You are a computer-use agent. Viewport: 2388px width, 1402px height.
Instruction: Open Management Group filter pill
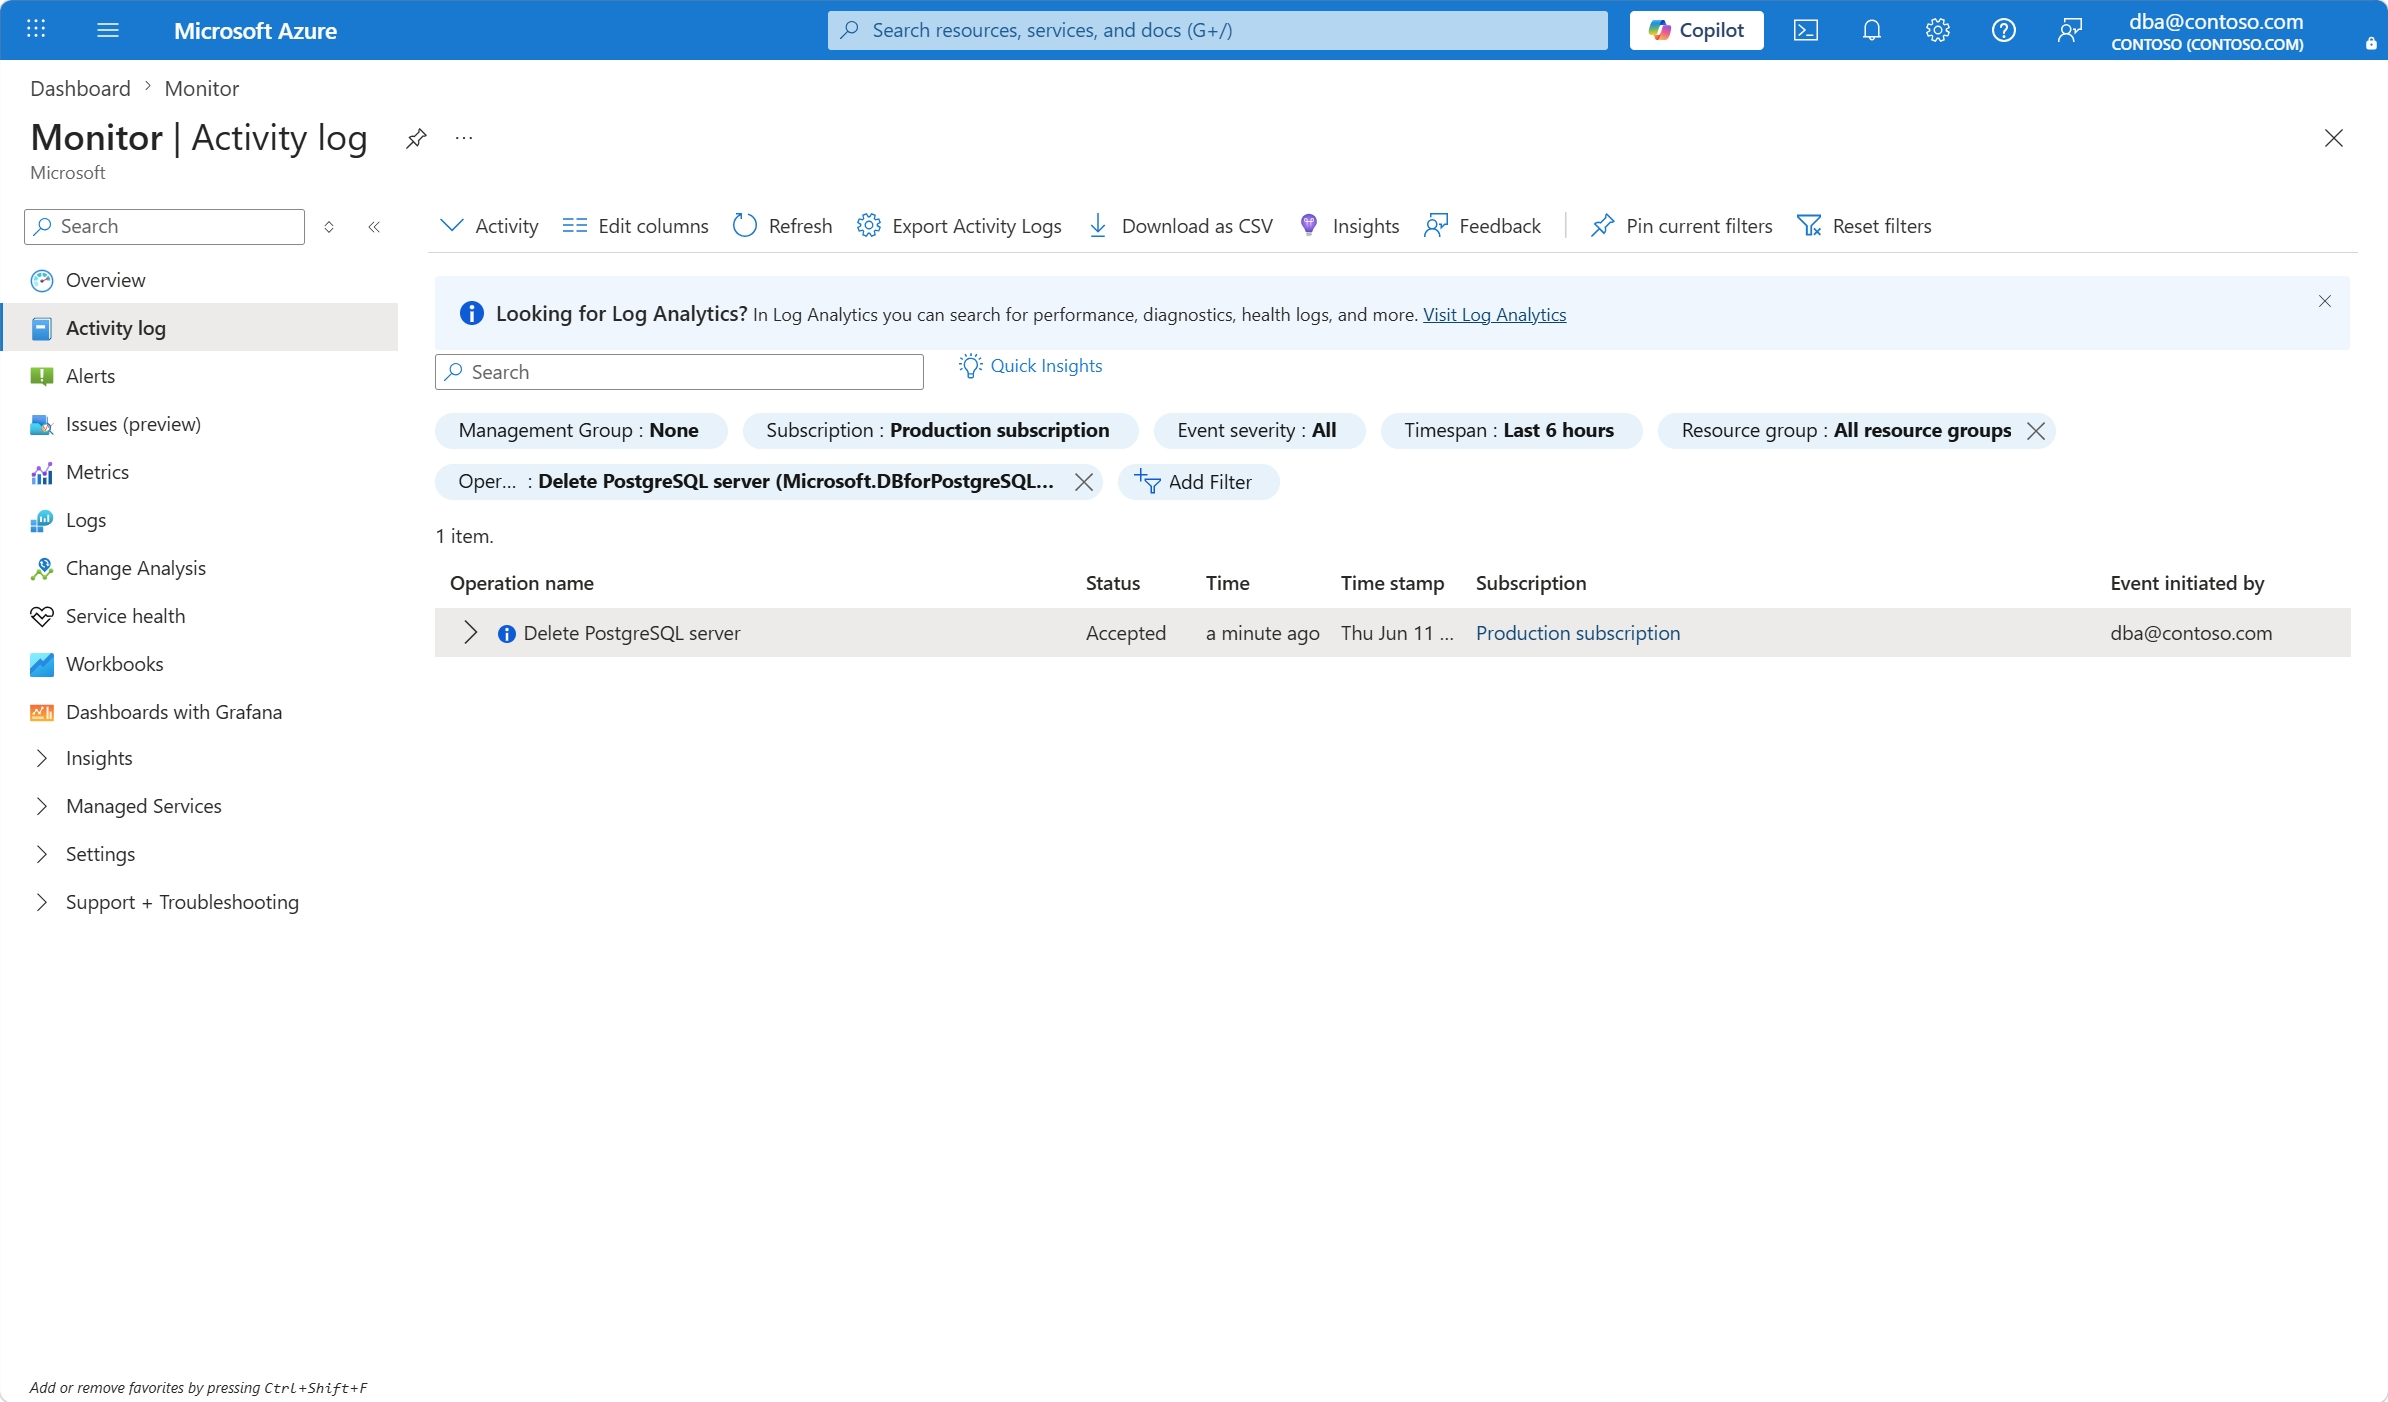coord(580,431)
